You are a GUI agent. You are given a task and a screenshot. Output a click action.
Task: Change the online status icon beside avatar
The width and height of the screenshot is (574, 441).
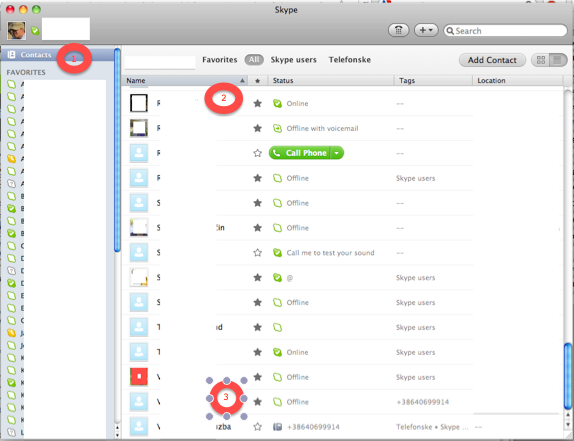click(x=35, y=31)
